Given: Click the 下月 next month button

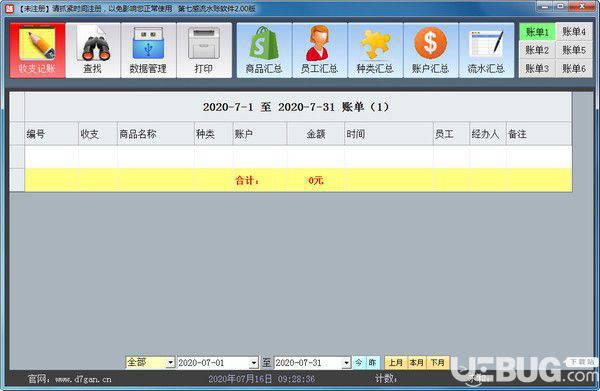Looking at the screenshot, I should [438, 362].
